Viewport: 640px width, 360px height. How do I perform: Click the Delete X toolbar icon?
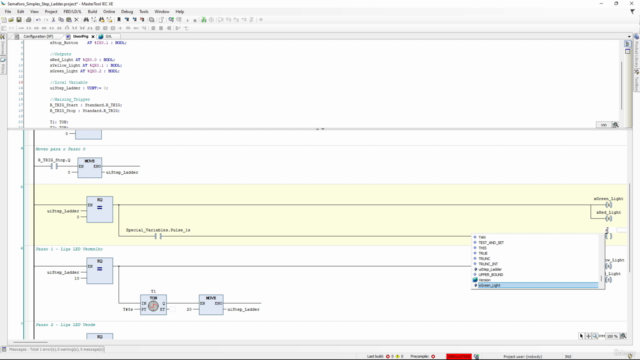click(x=76, y=20)
